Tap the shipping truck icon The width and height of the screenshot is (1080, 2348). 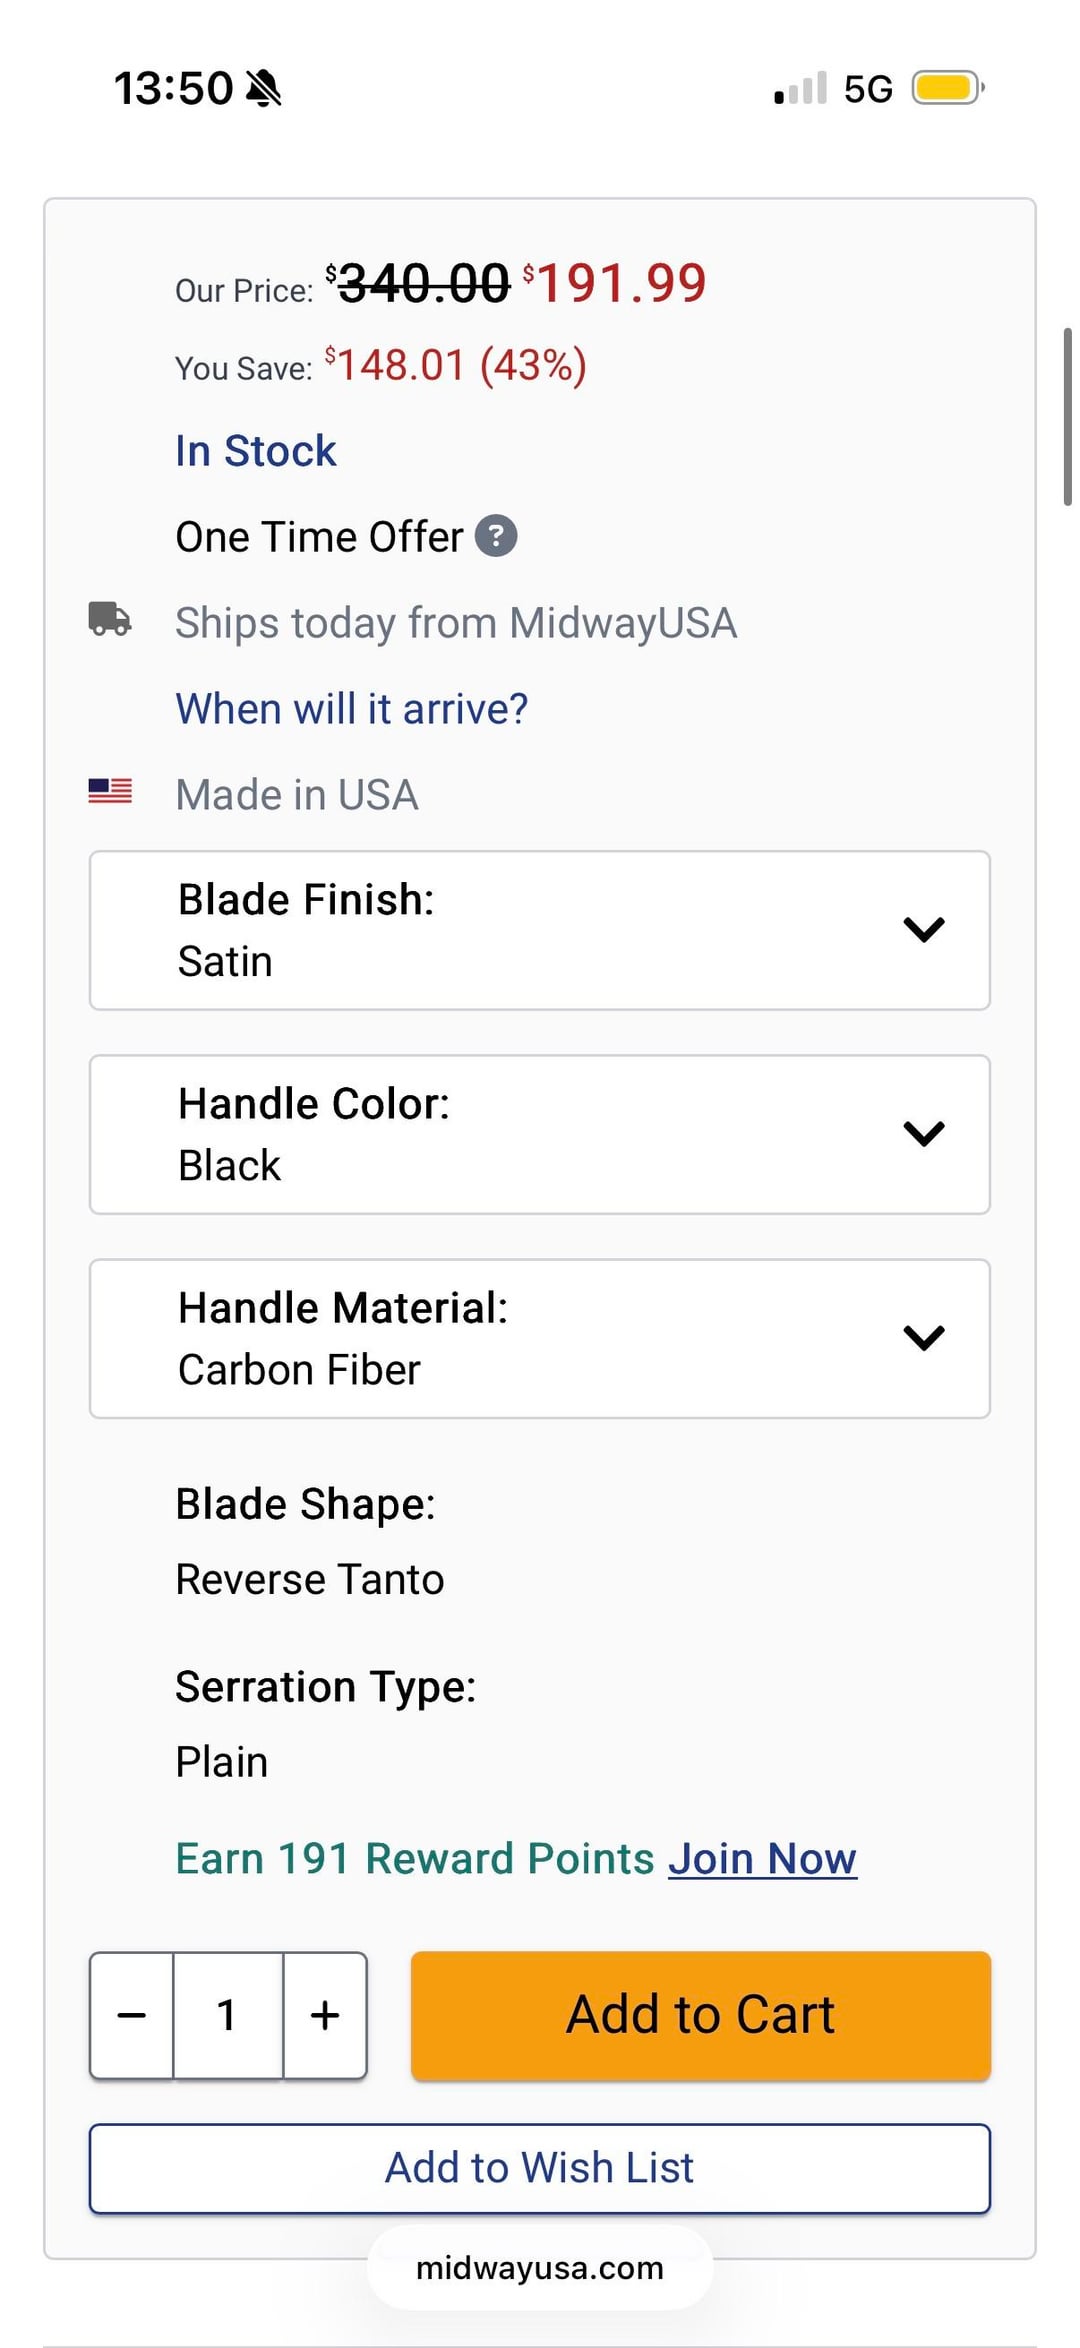110,619
